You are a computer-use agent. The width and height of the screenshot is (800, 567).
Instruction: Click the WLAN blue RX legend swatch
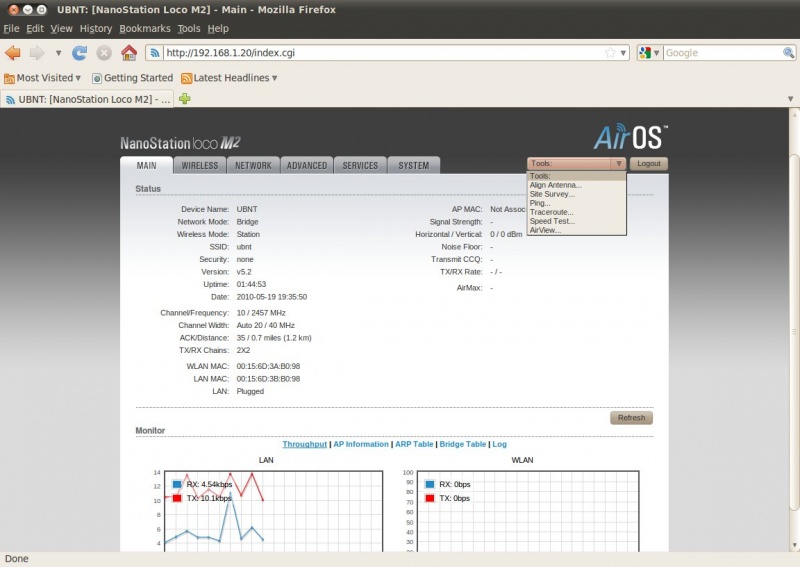point(430,484)
